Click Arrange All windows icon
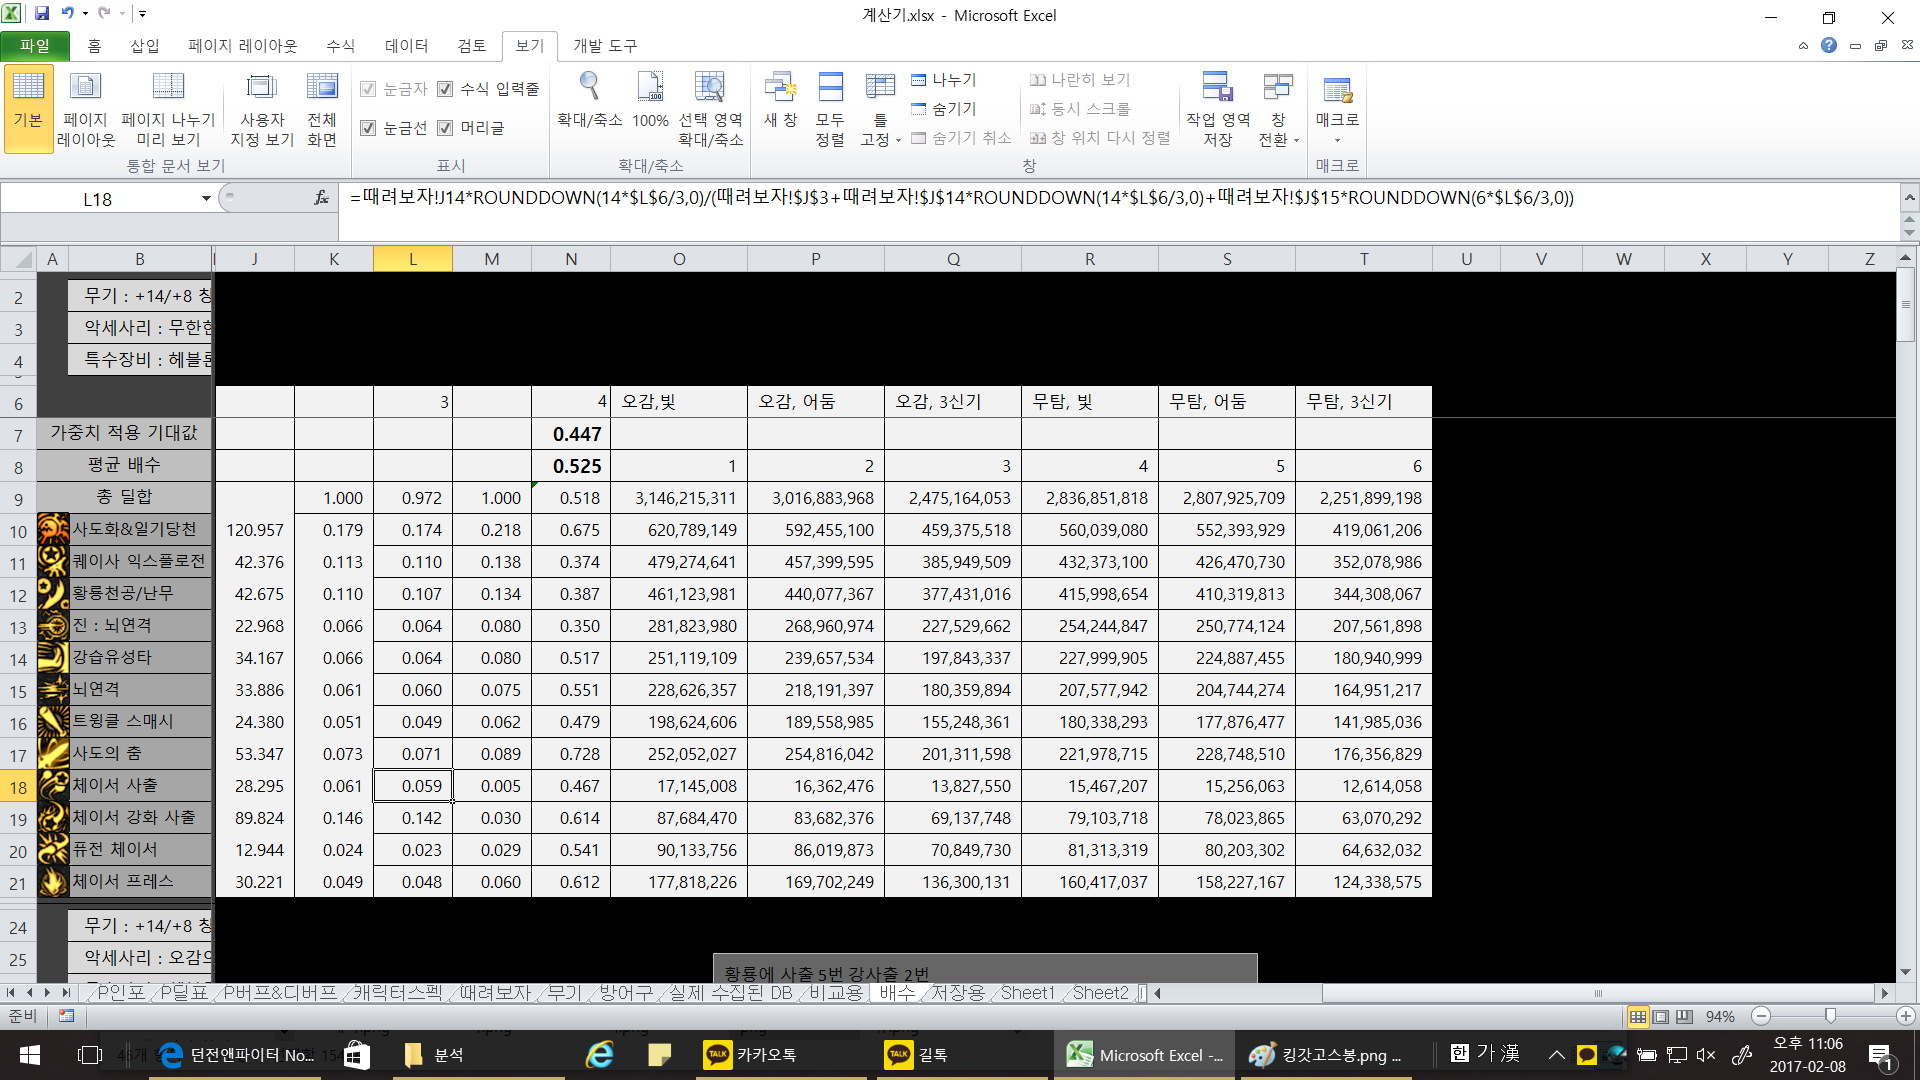 click(x=830, y=88)
